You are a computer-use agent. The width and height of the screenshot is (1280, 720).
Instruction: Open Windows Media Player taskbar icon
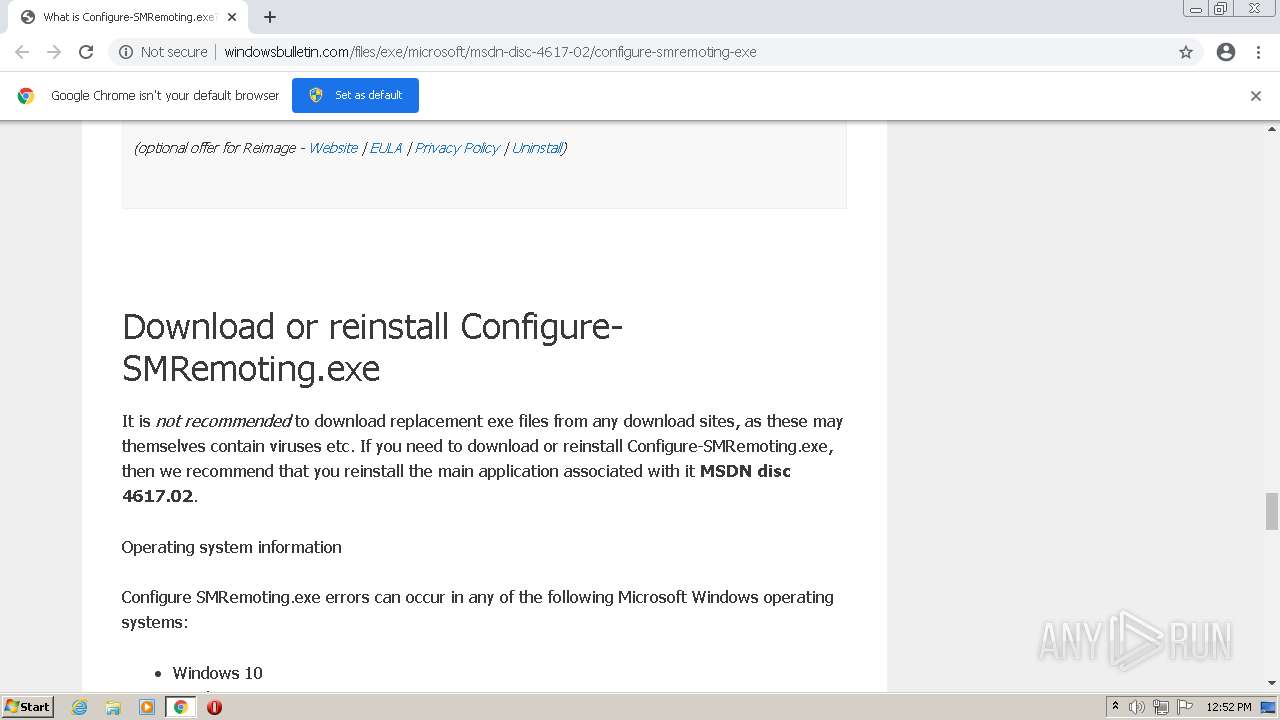pos(147,707)
